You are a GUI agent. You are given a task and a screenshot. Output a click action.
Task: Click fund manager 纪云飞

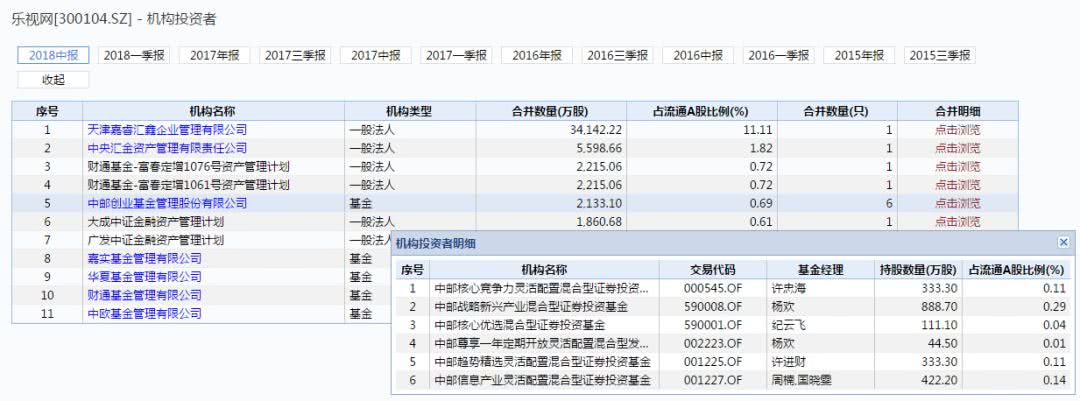pos(789,325)
